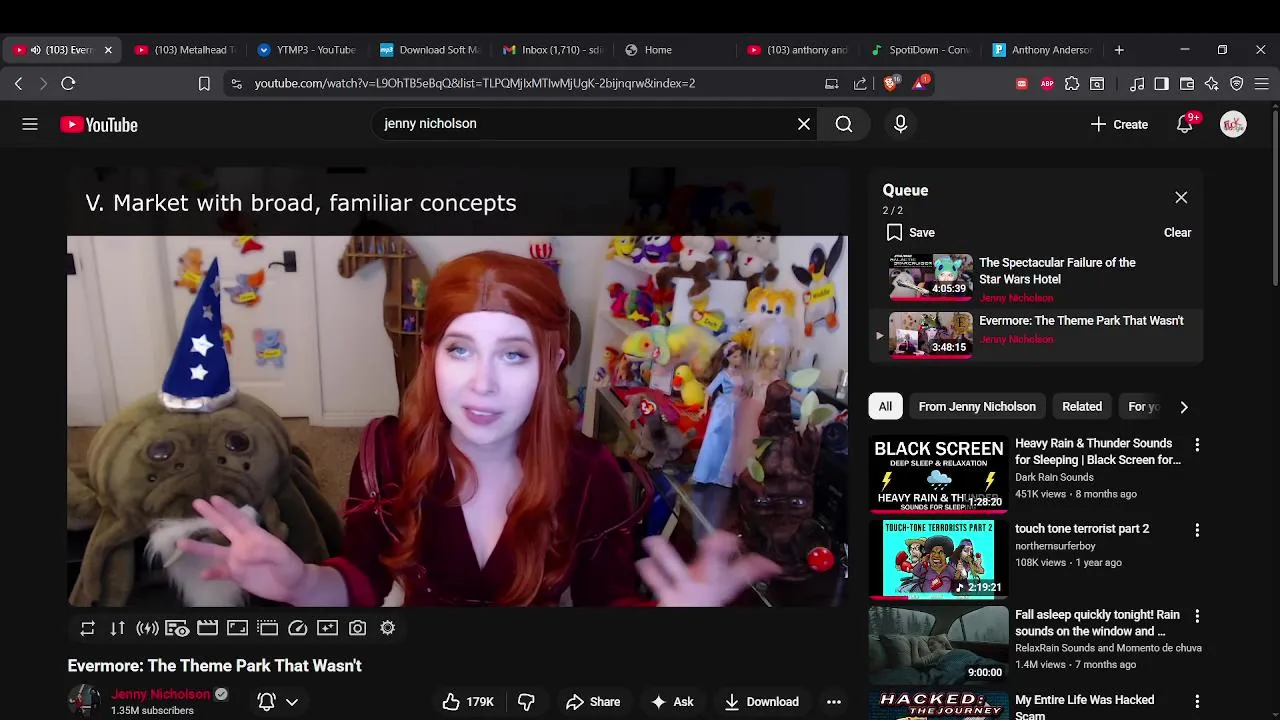Like the video with 179K likes
The width and height of the screenshot is (1280, 720).
[469, 702]
